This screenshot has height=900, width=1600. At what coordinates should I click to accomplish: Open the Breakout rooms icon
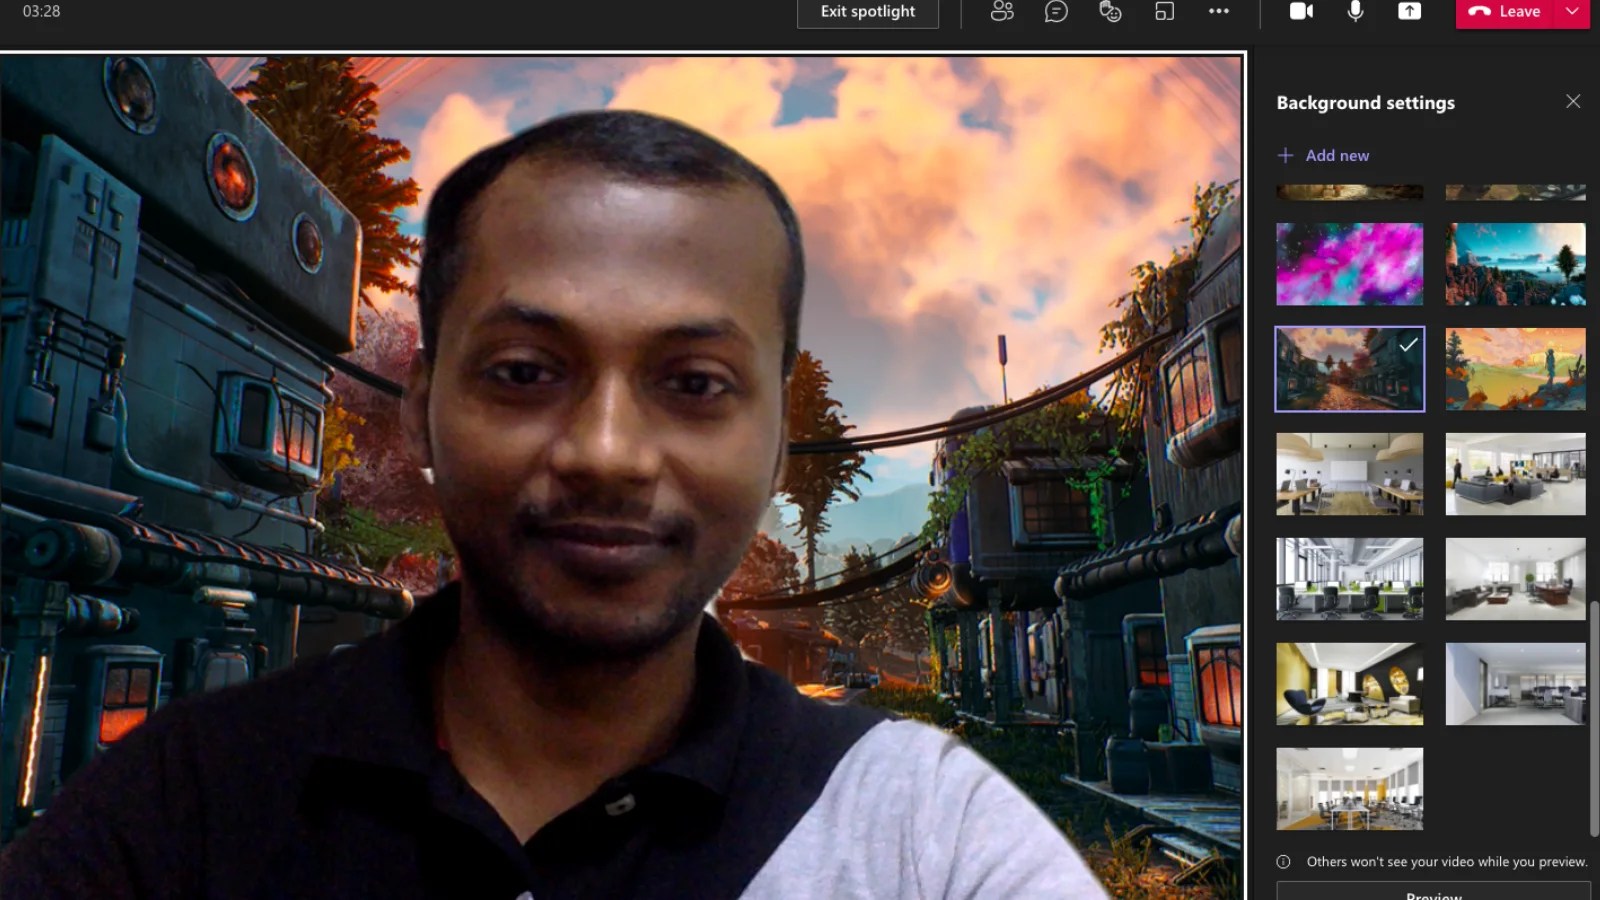1163,12
